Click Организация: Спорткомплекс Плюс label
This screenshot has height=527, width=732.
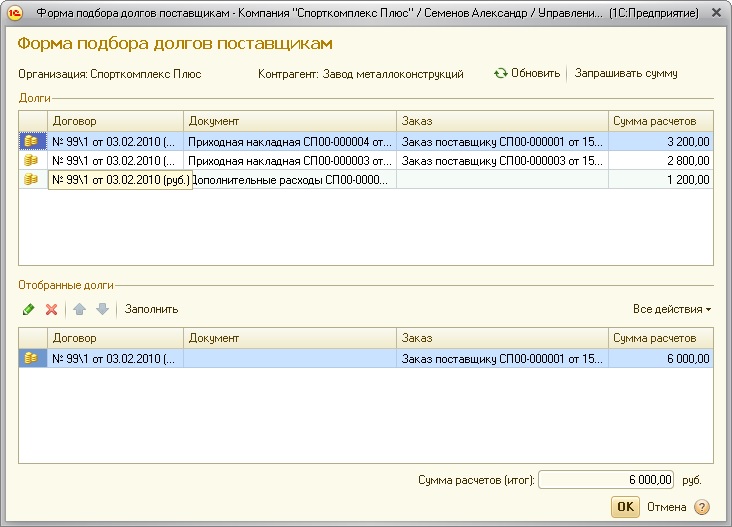coord(110,74)
